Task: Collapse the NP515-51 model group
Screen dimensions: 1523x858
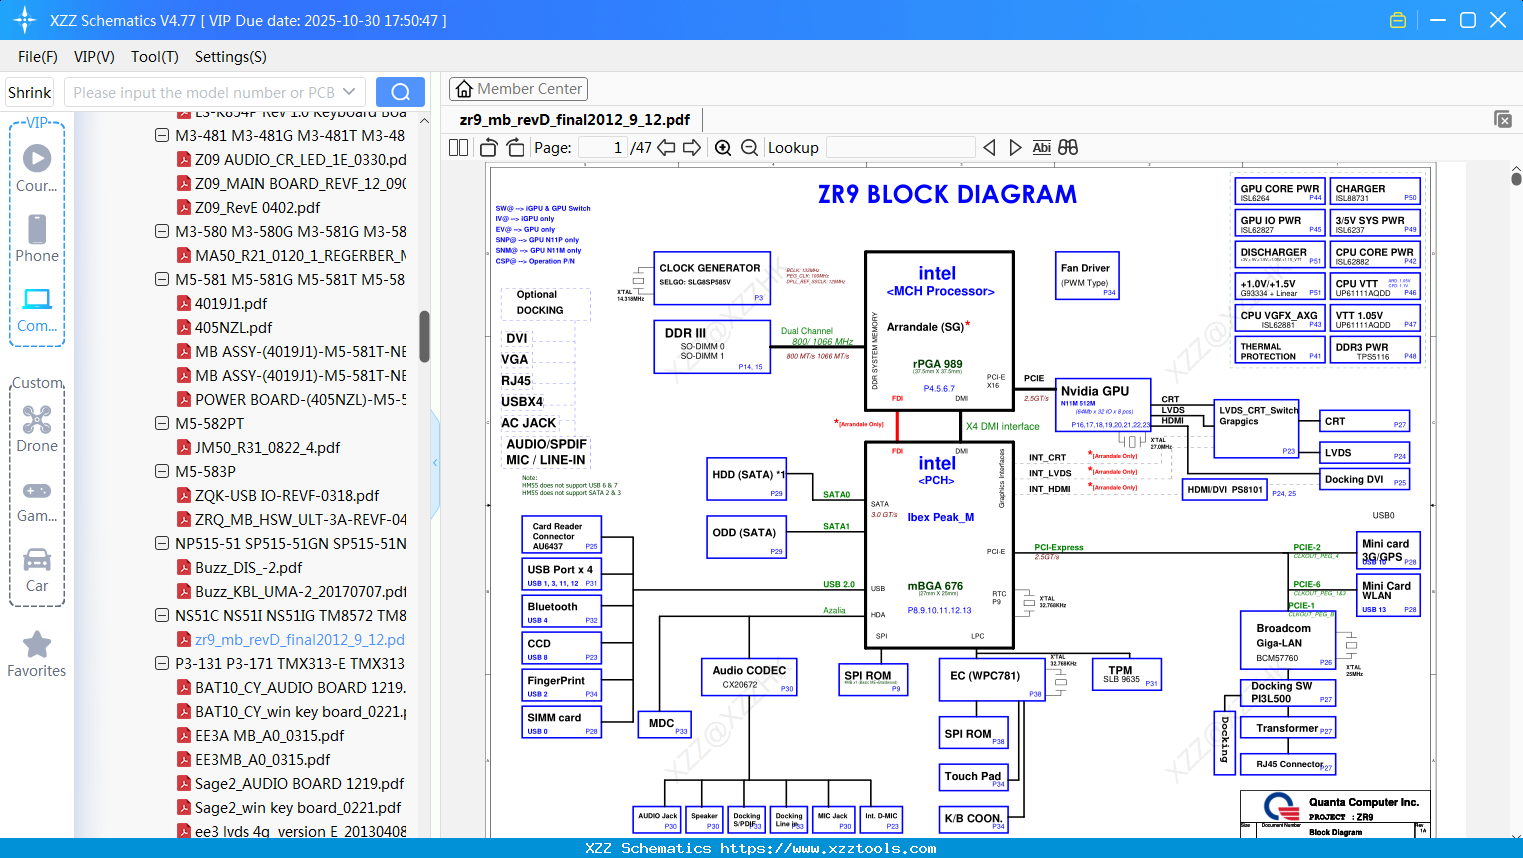Action: click(x=162, y=543)
